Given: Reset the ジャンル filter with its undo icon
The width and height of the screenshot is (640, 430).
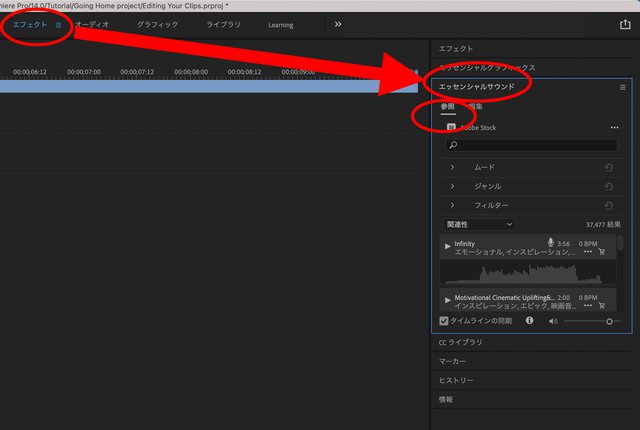Looking at the screenshot, I should [x=608, y=186].
